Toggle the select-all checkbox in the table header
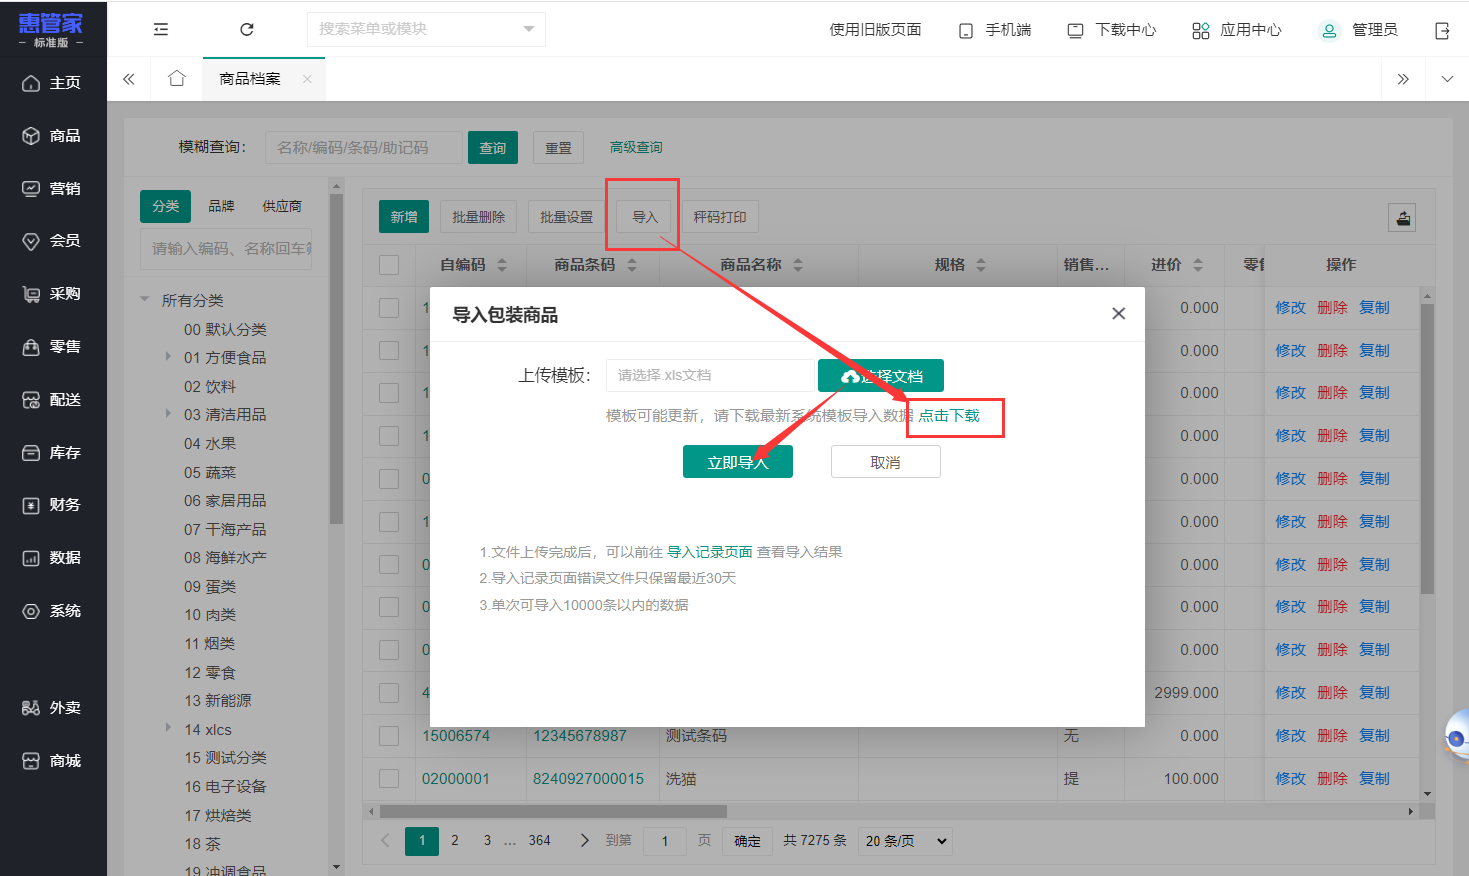 click(389, 265)
